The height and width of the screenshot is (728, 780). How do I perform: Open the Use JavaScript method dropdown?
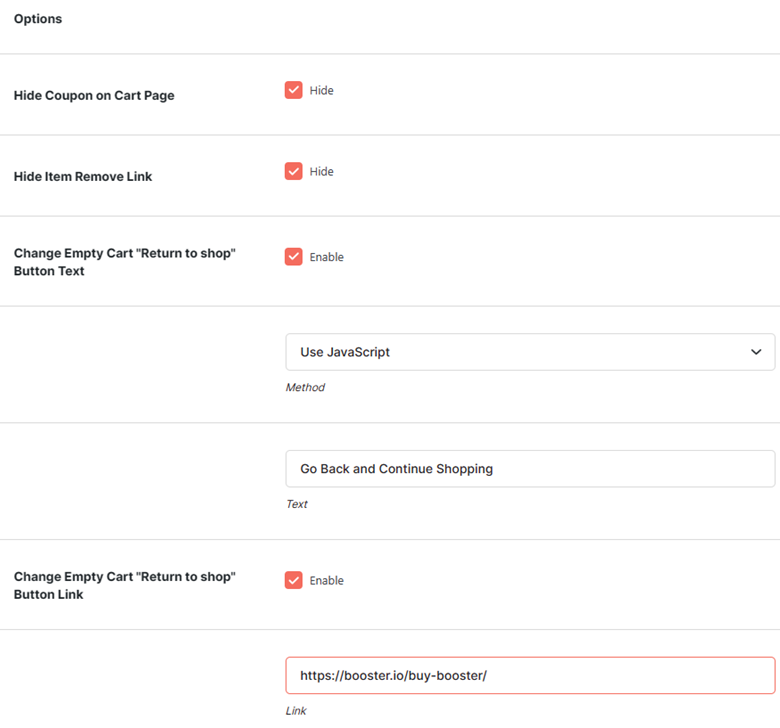(530, 352)
